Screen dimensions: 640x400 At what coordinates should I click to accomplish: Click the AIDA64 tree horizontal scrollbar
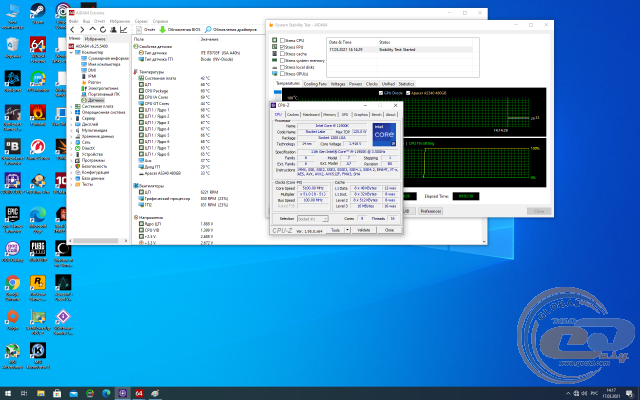(x=98, y=241)
